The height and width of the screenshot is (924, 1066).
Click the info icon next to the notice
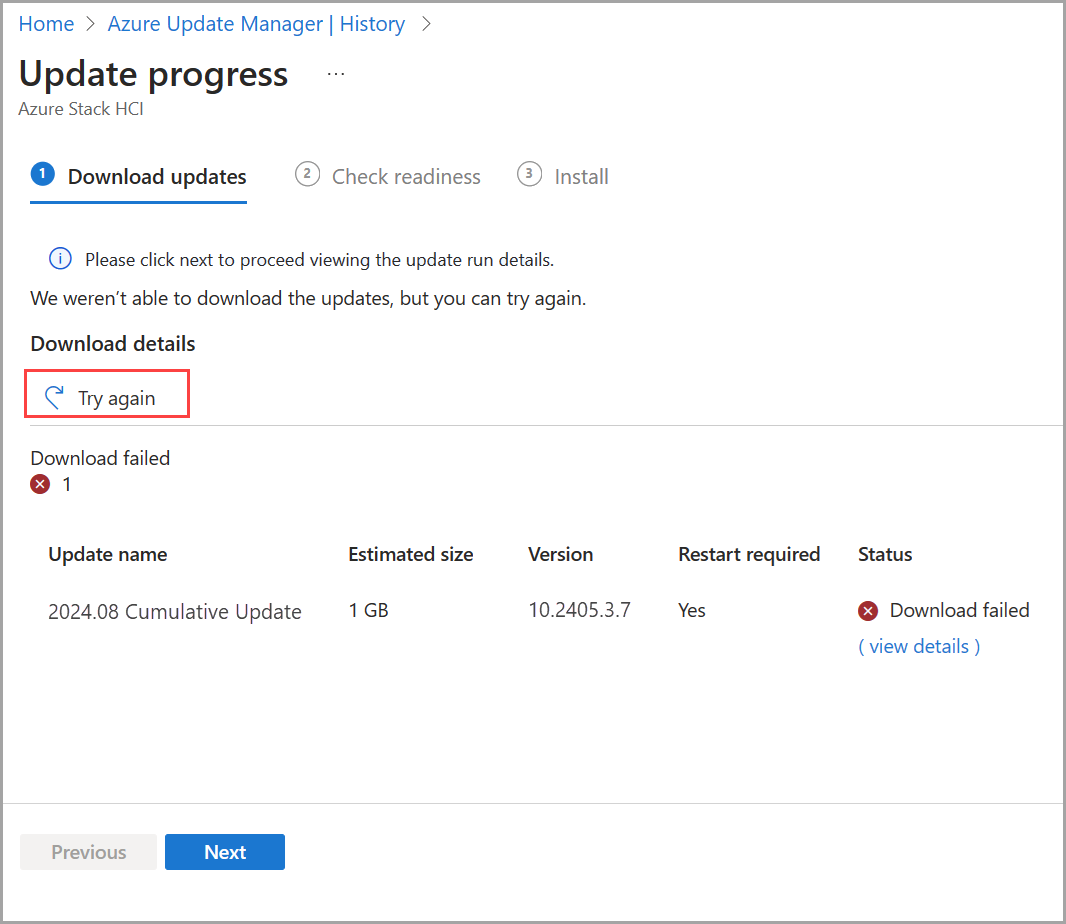click(x=60, y=259)
